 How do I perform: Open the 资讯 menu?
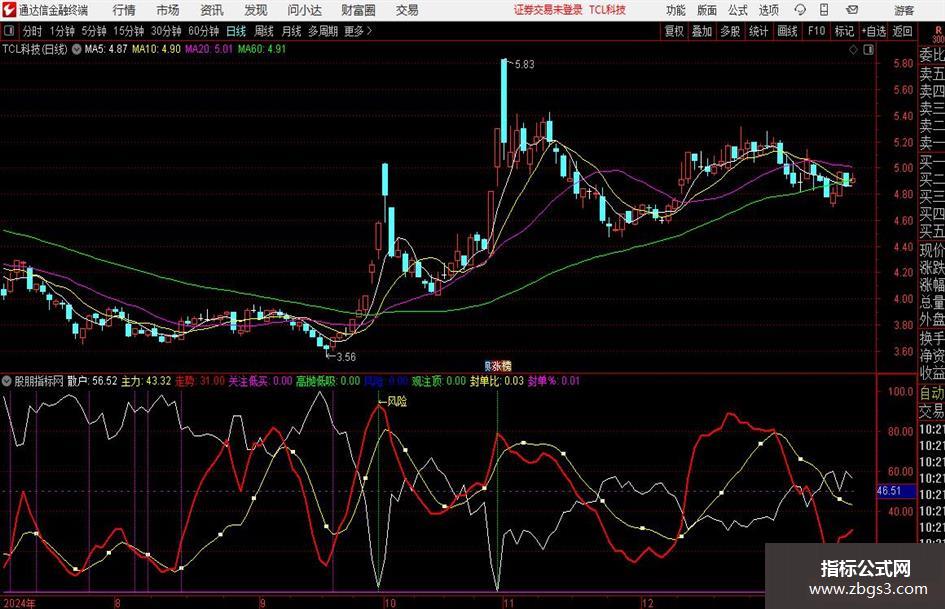click(x=212, y=10)
